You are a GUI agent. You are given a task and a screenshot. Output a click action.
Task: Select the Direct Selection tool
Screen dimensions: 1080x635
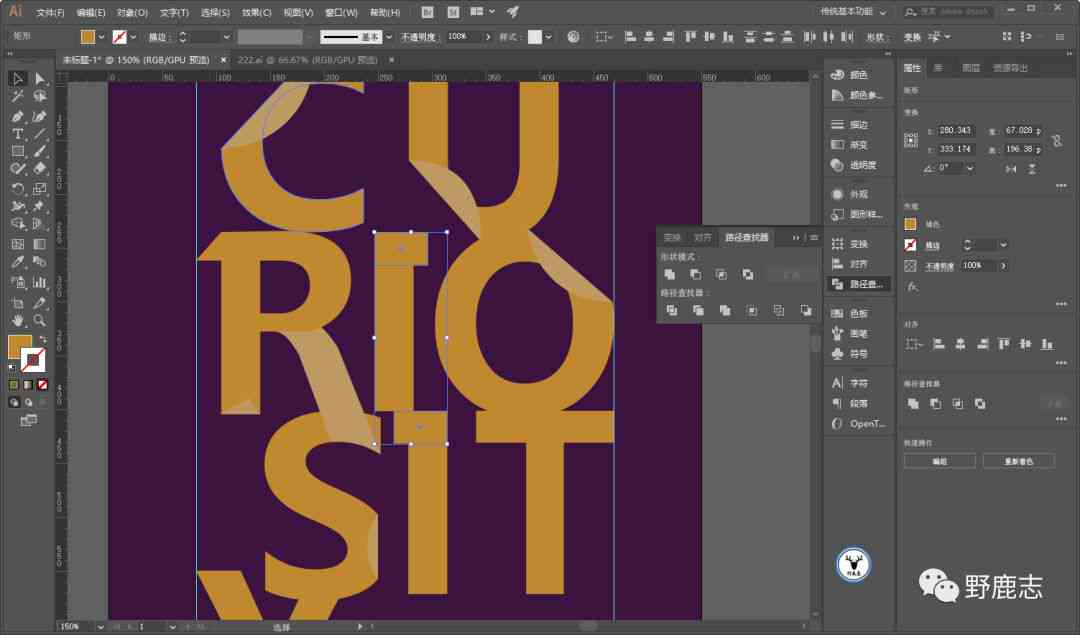(x=40, y=79)
